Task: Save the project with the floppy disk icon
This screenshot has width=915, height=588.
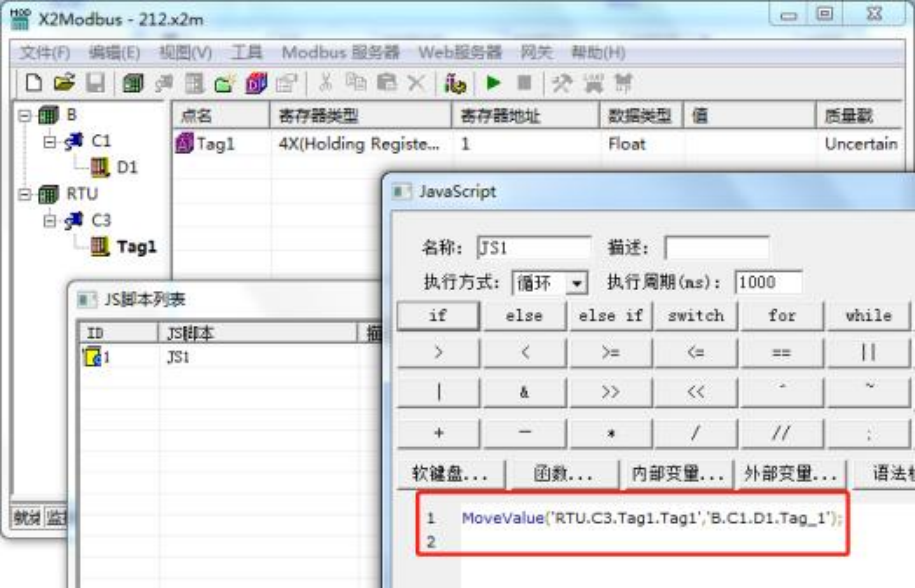Action: coord(96,83)
